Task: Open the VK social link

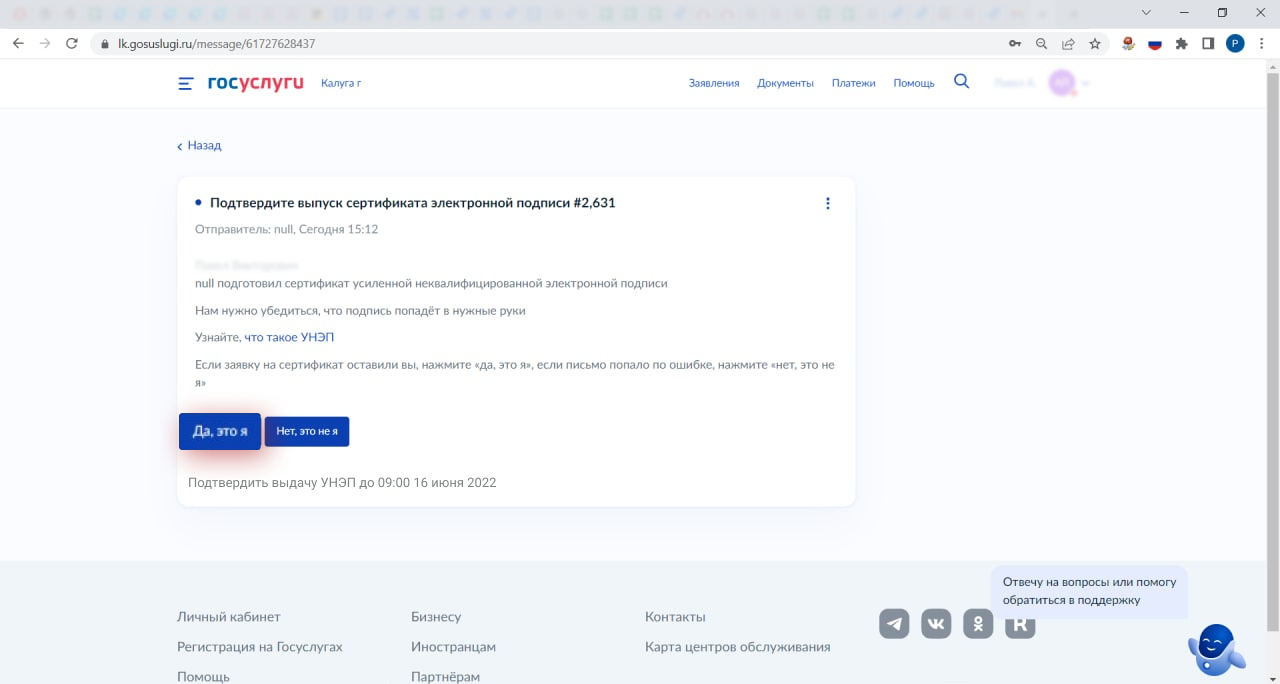Action: coord(936,624)
